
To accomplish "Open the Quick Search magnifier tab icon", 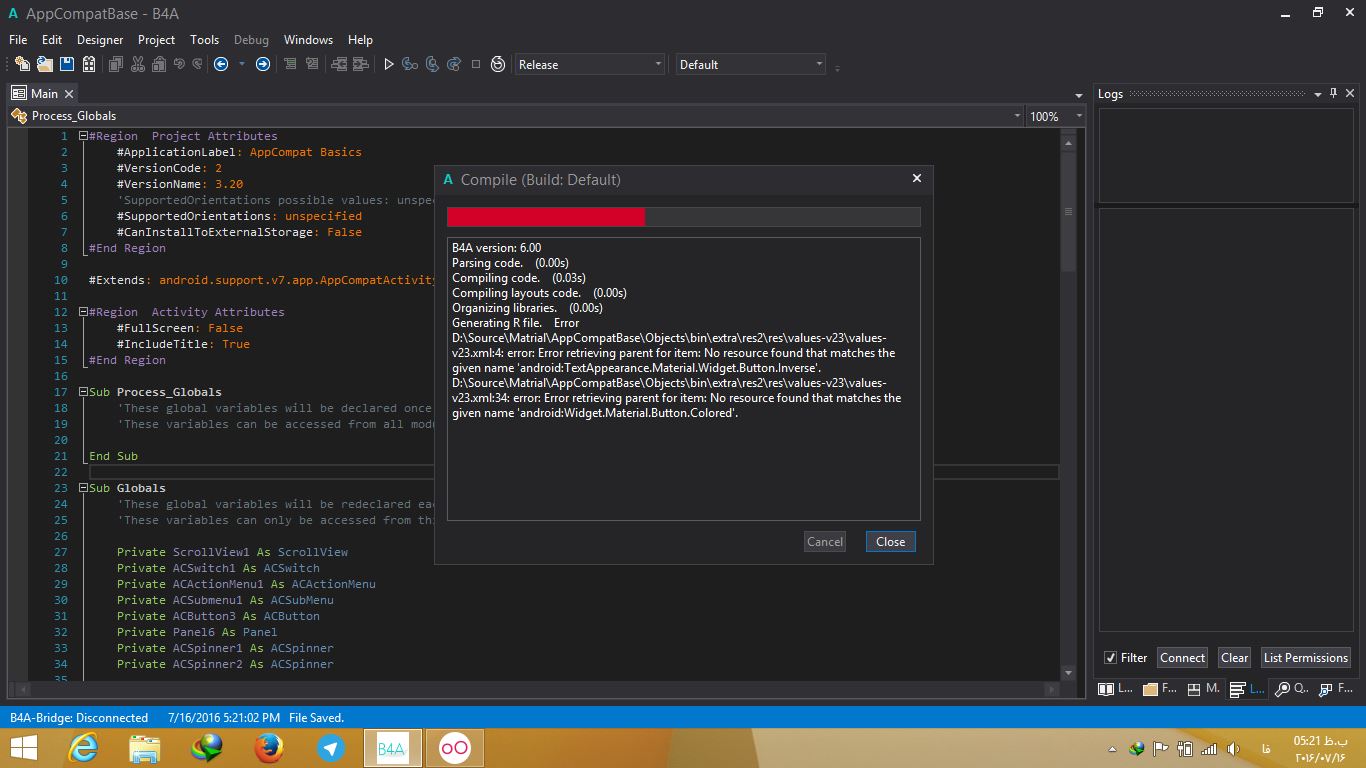I will 1282,689.
